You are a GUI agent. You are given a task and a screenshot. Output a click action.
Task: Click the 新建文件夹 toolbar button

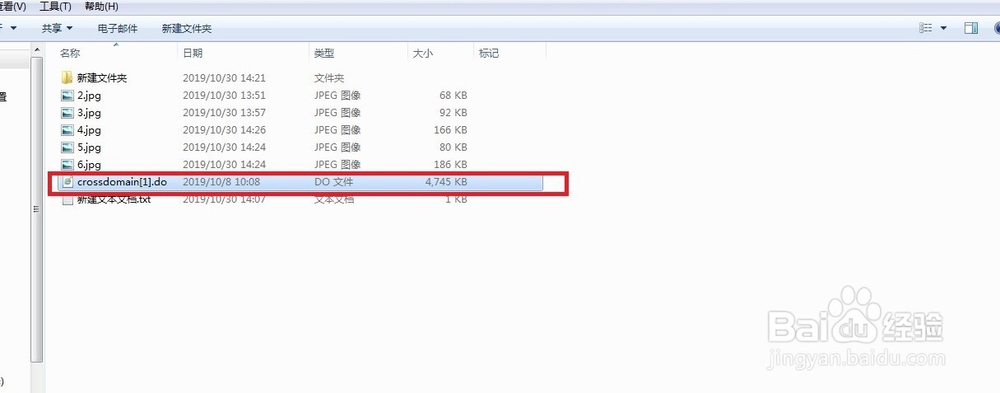[186, 28]
